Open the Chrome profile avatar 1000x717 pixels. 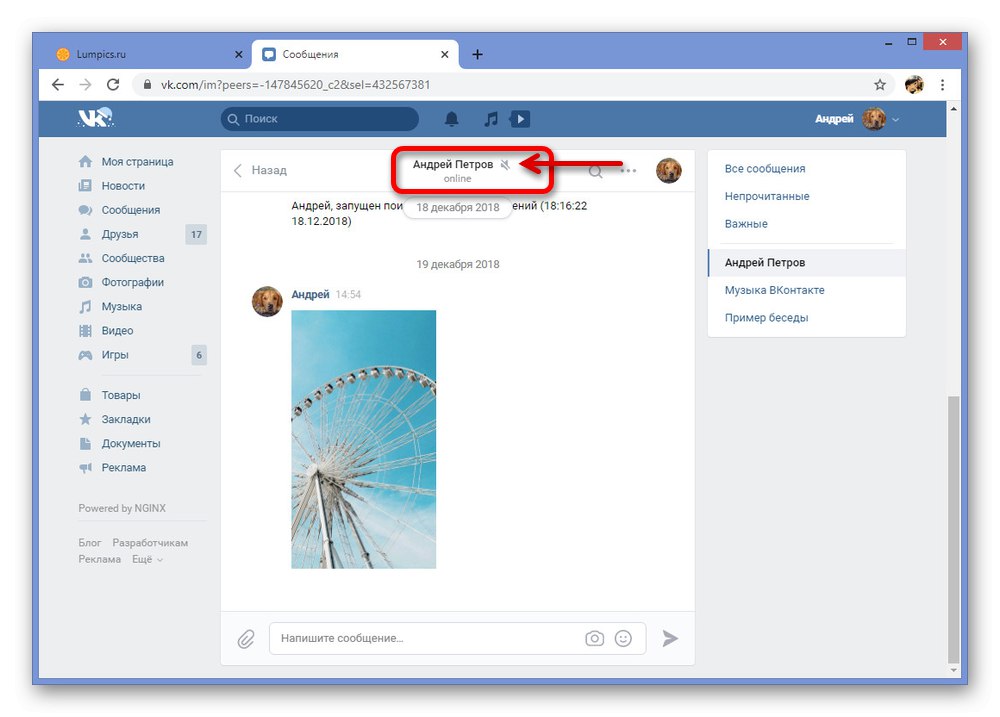click(914, 84)
